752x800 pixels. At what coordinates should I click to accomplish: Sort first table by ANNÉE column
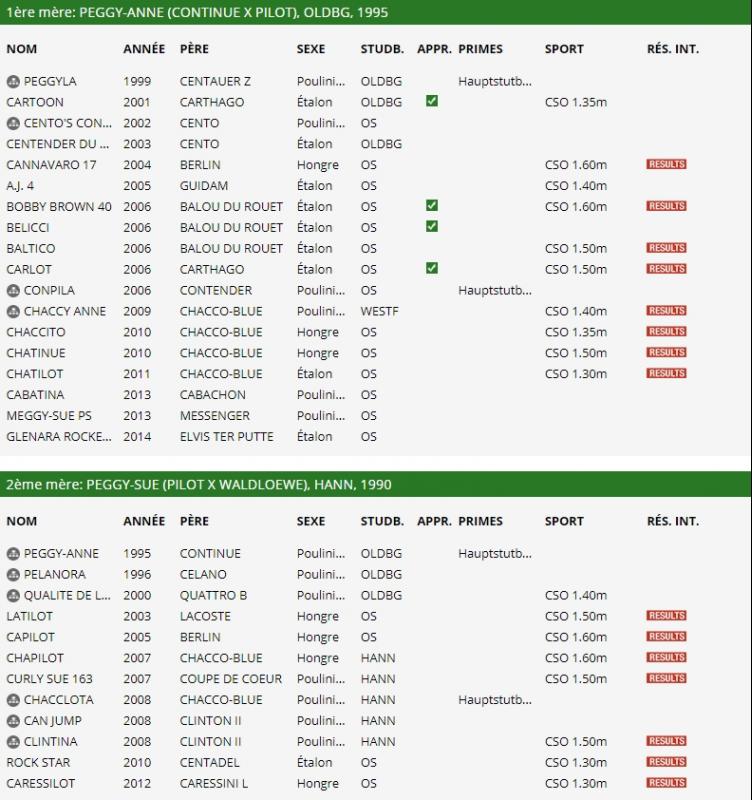pos(144,49)
